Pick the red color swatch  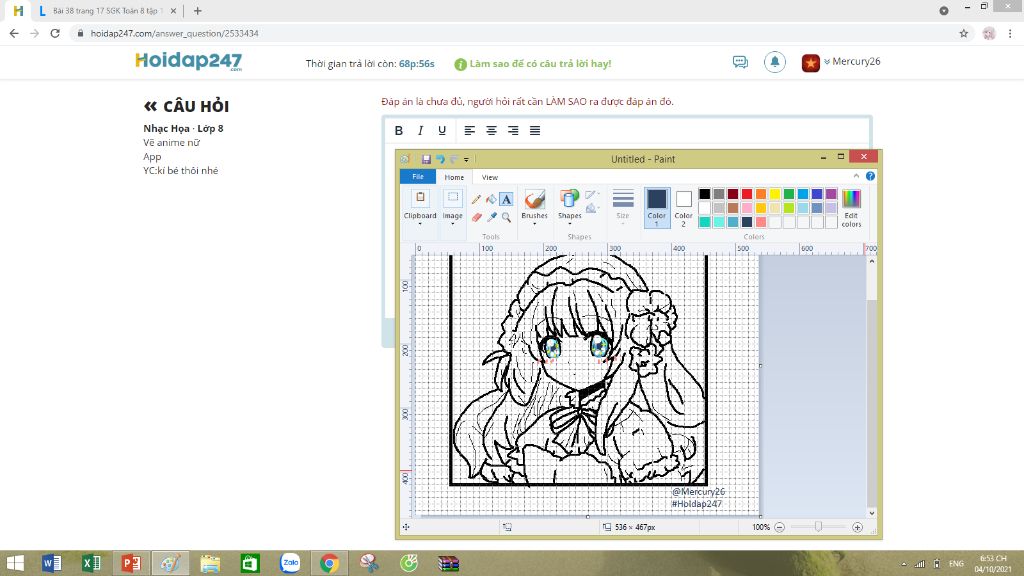[746, 193]
